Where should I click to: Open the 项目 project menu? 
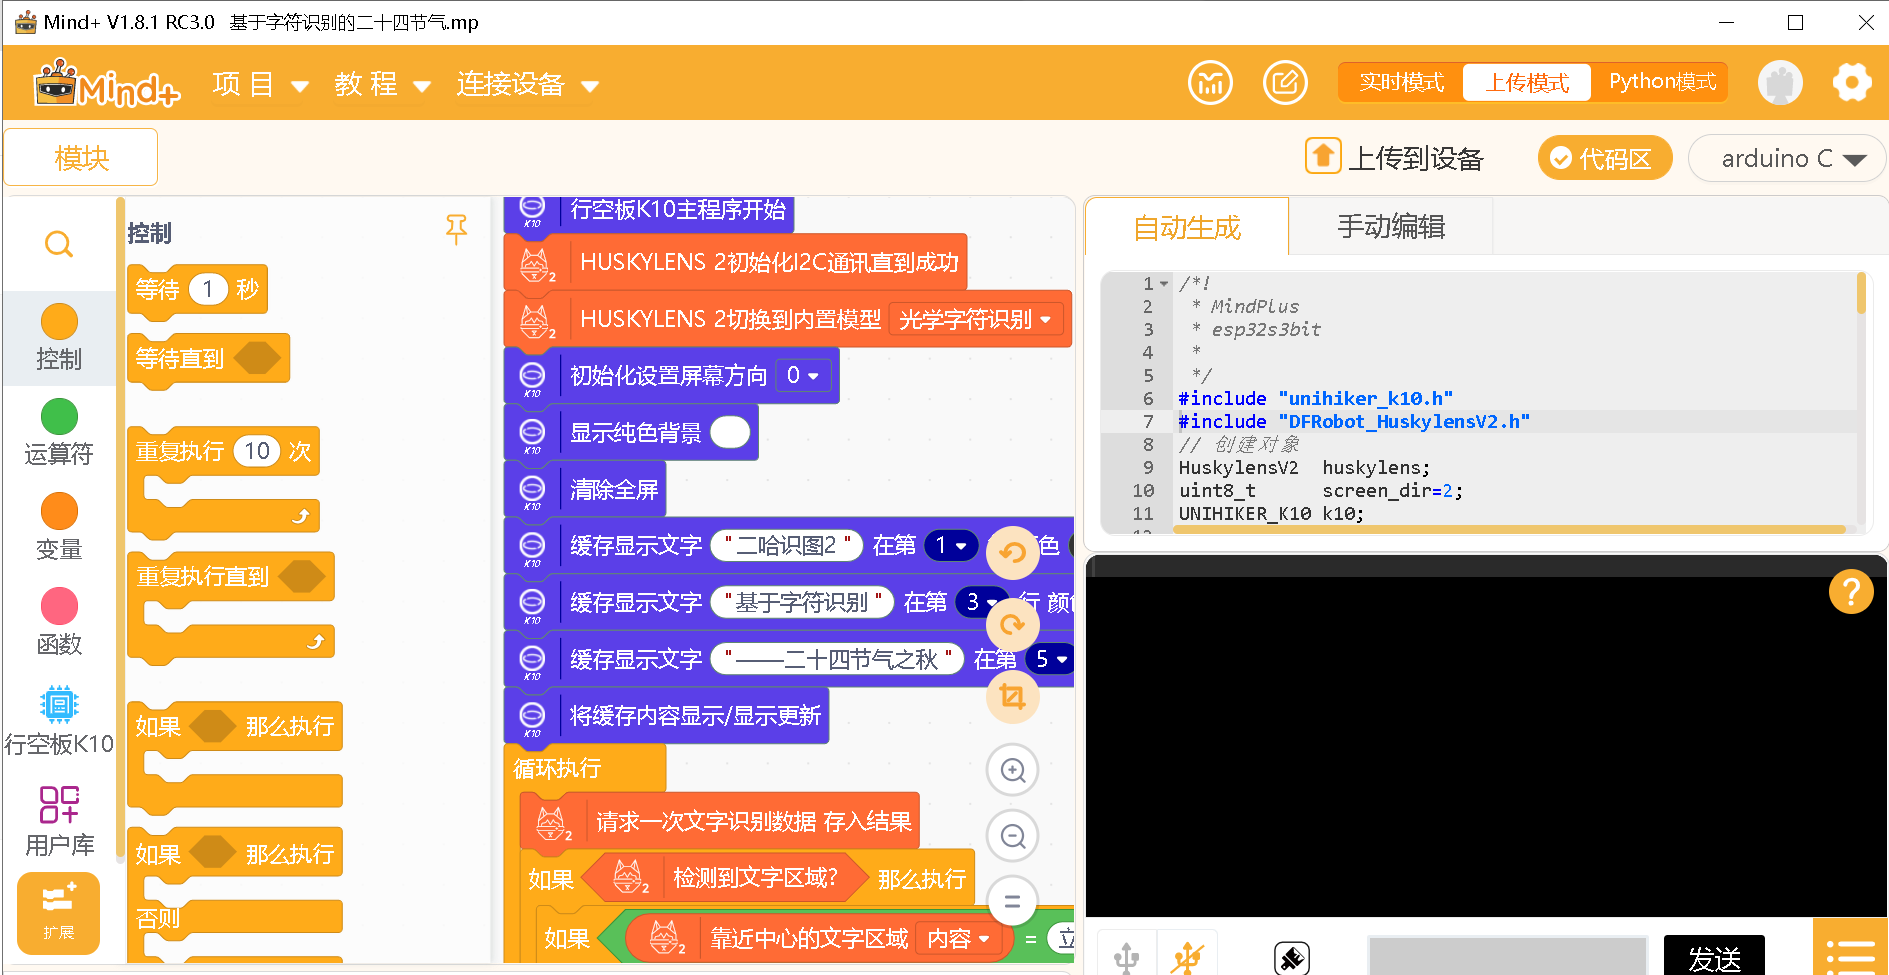click(x=260, y=85)
